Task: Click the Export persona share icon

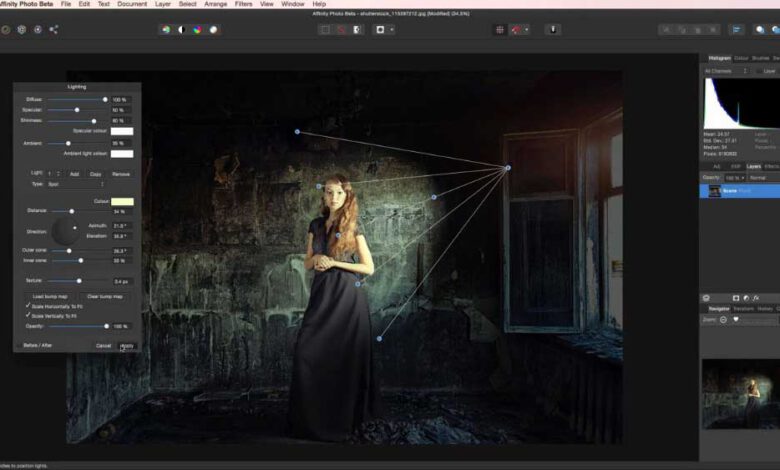Action: click(53, 30)
